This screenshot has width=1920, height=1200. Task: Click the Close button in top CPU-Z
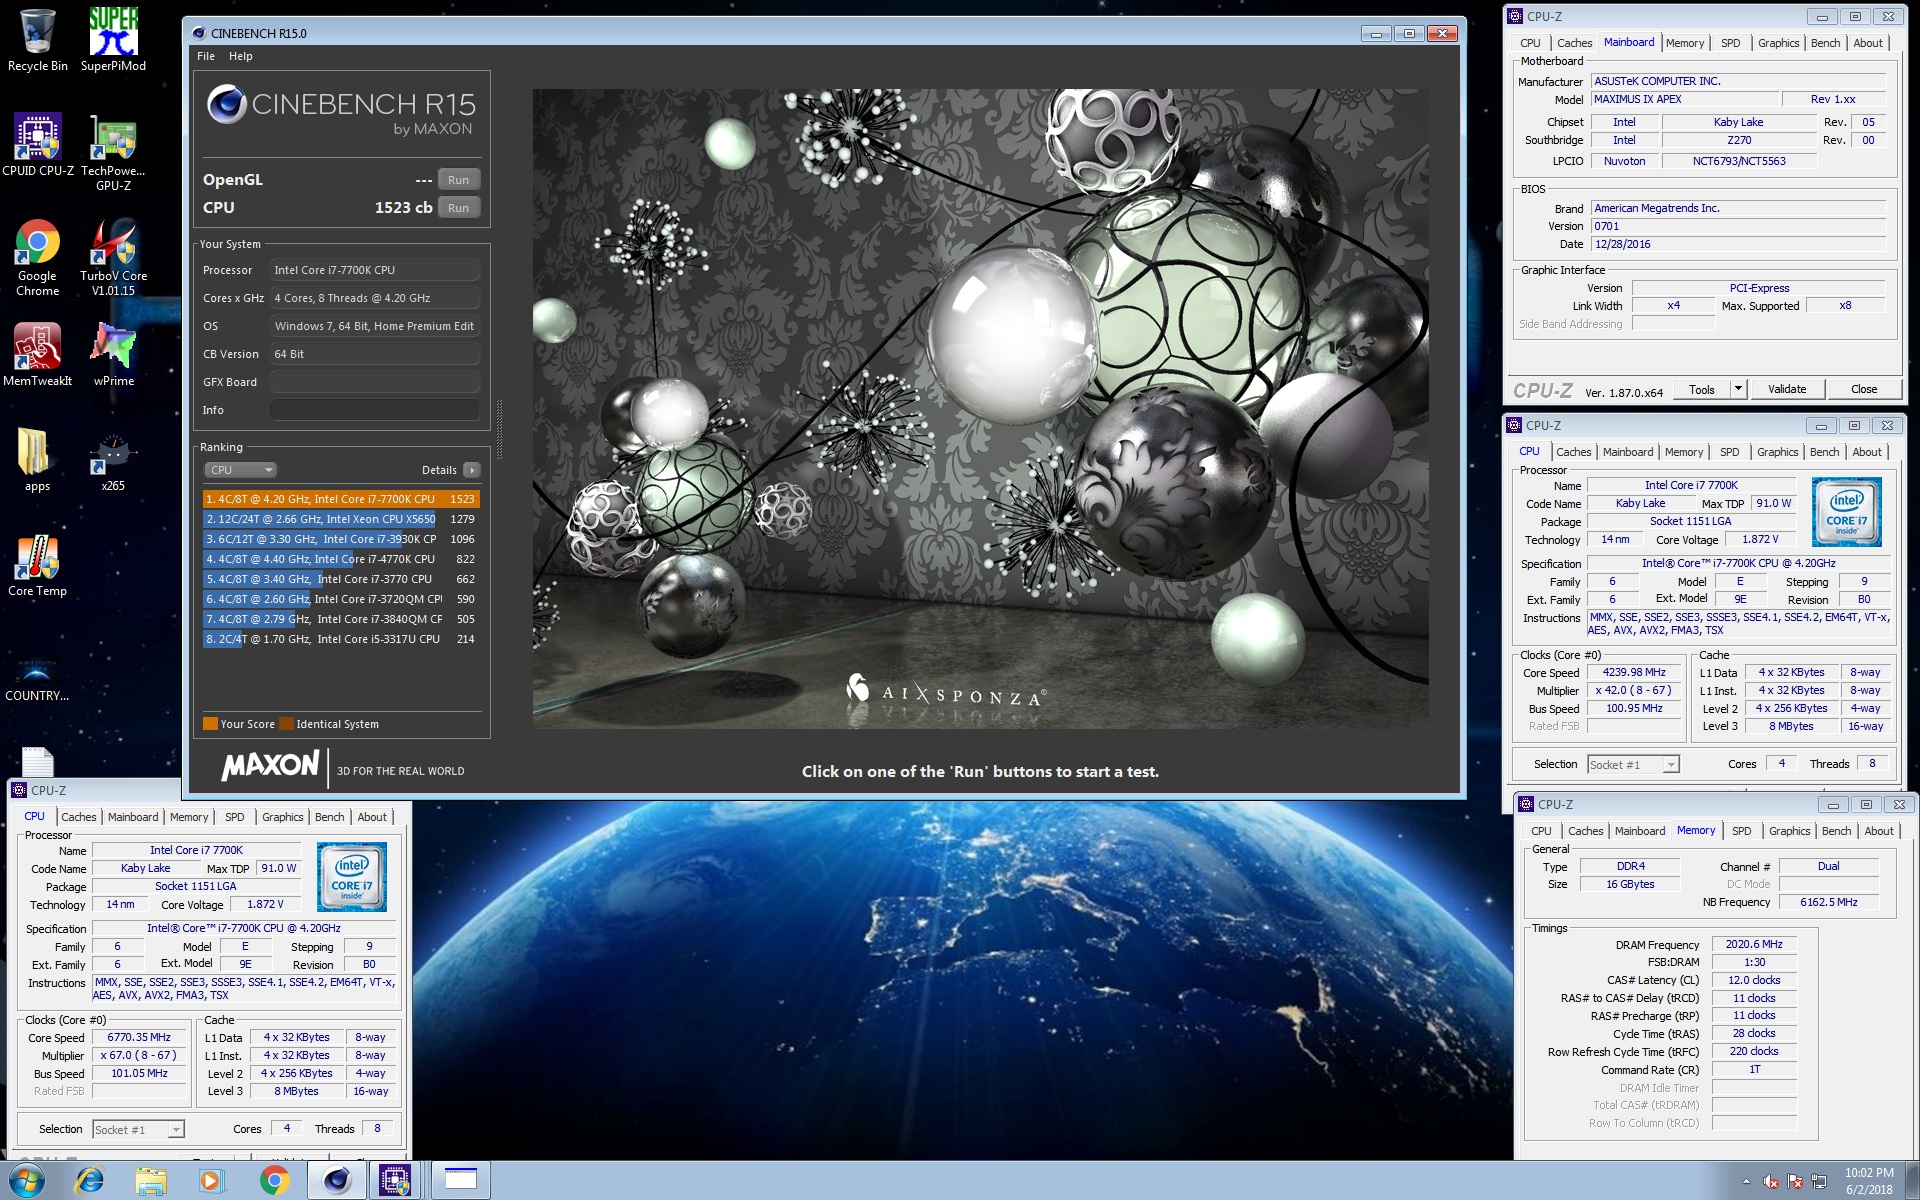[x=1864, y=389]
